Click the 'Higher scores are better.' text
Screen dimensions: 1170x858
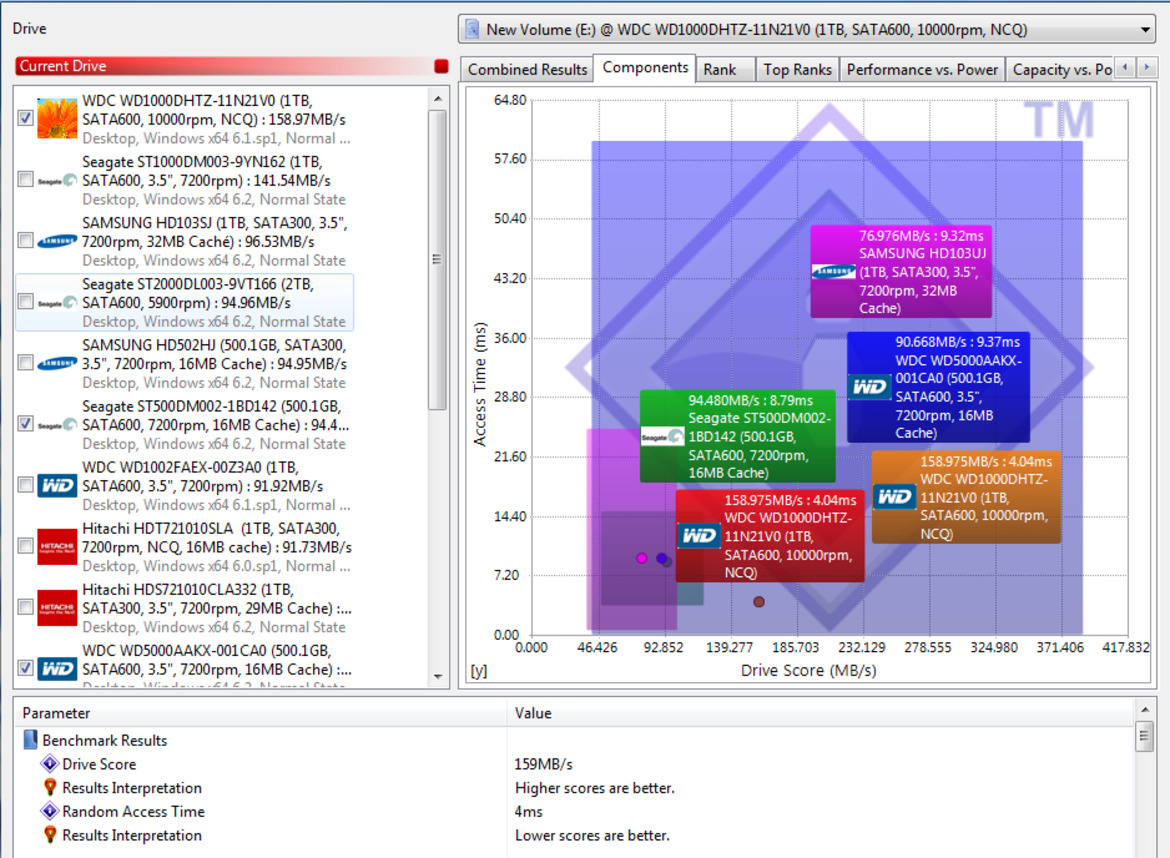(x=595, y=788)
